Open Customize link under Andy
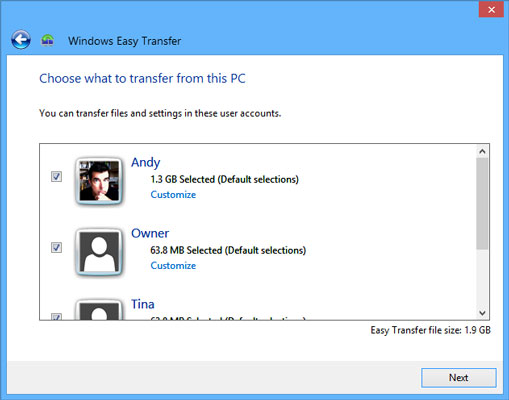509x400 pixels. 173,195
